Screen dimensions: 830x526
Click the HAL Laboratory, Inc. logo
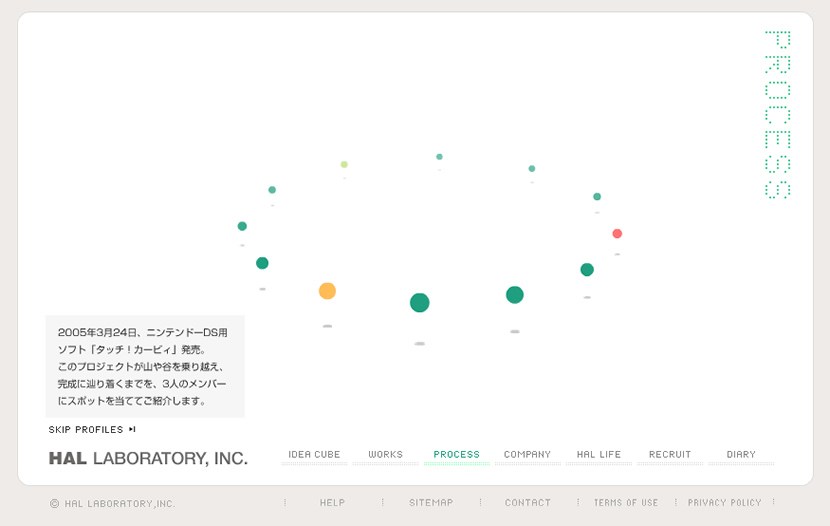tap(148, 459)
